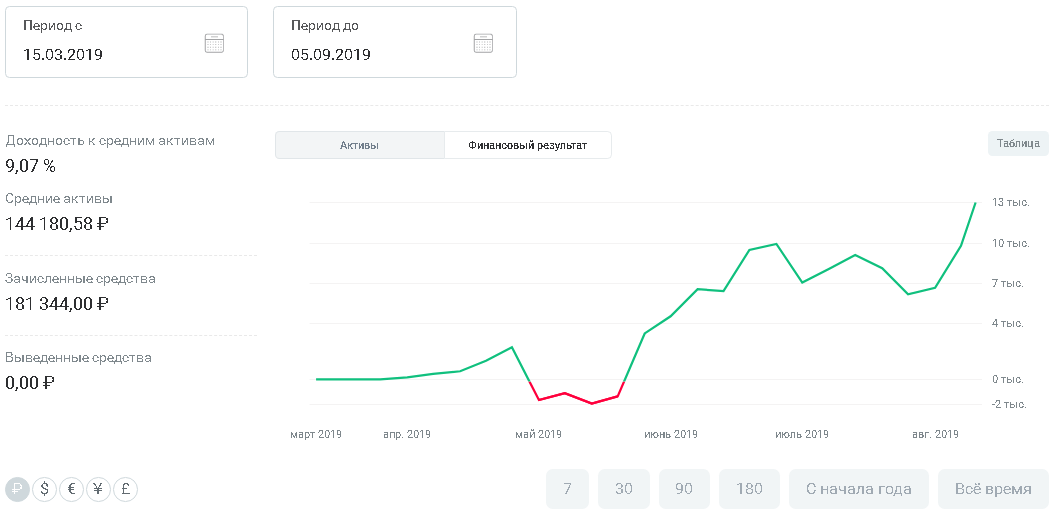Click the -2 тыс. axis label

point(1008,404)
